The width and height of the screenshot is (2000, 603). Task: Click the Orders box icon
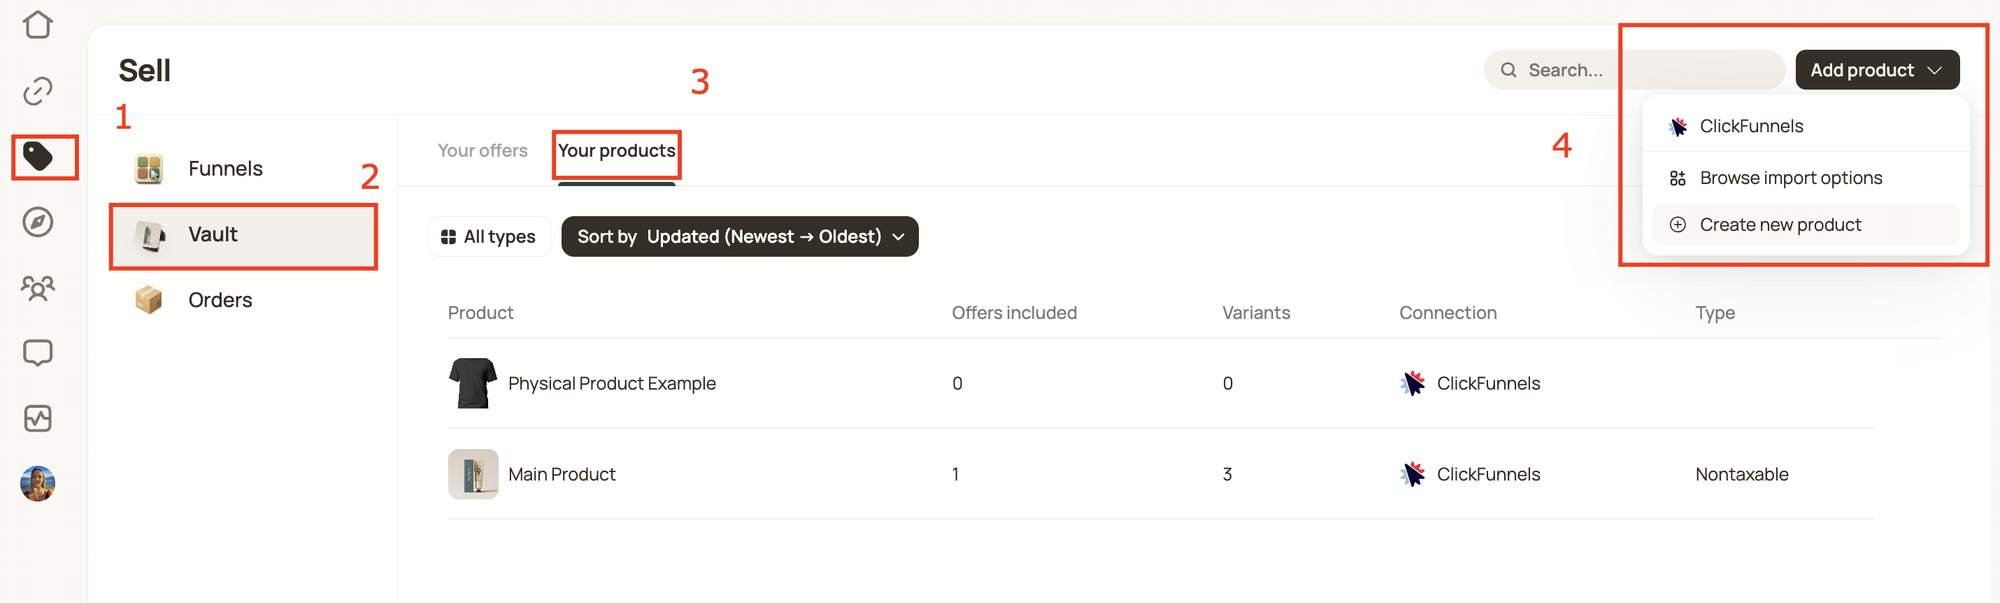click(x=149, y=300)
